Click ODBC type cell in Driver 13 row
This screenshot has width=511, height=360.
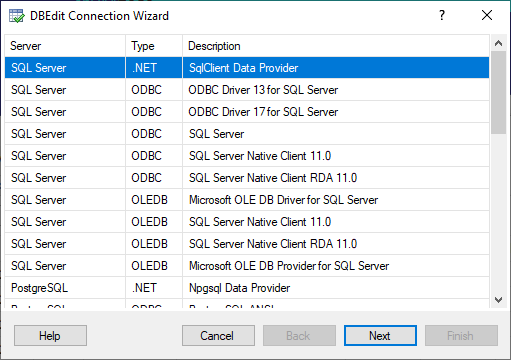point(154,90)
